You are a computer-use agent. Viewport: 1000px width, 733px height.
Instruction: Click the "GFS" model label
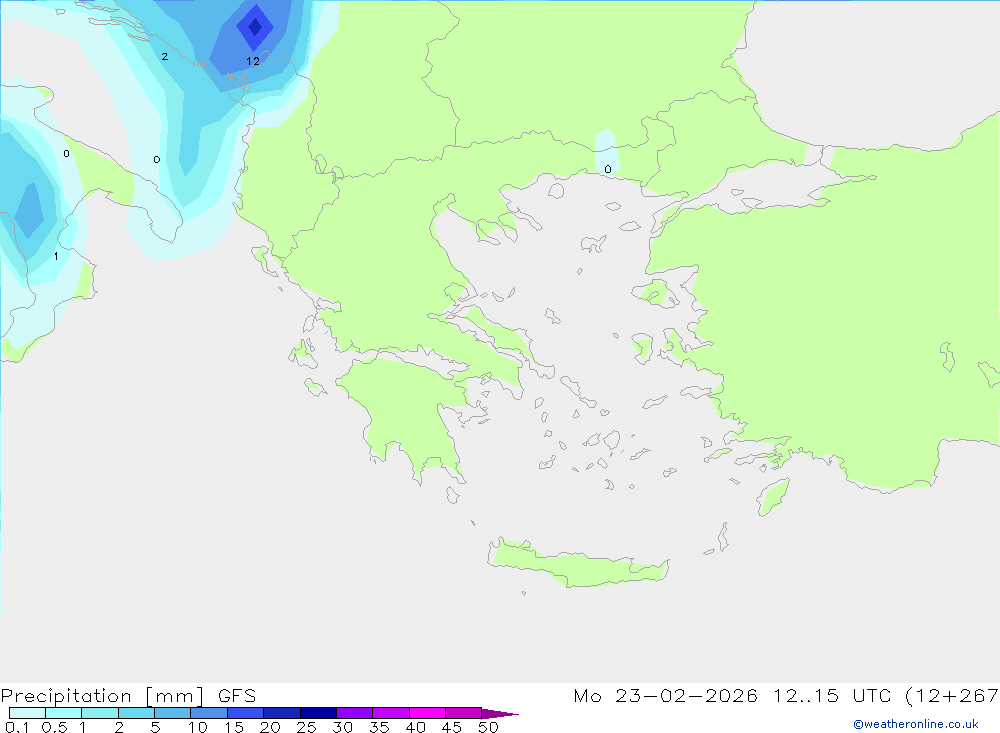(237, 696)
